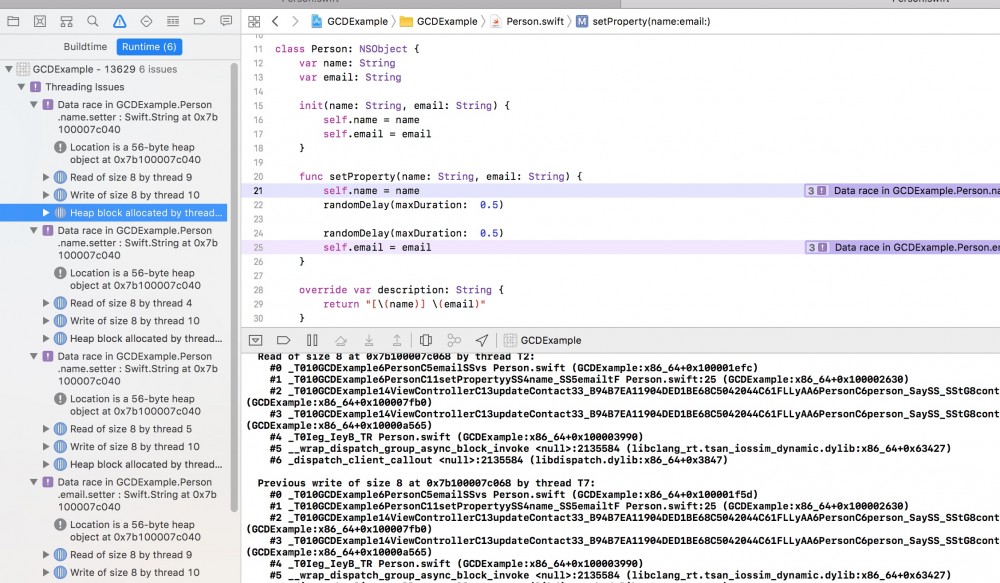Open the Test navigator diamond icon
Image resolution: width=1000 pixels, height=583 pixels.
pos(146,21)
